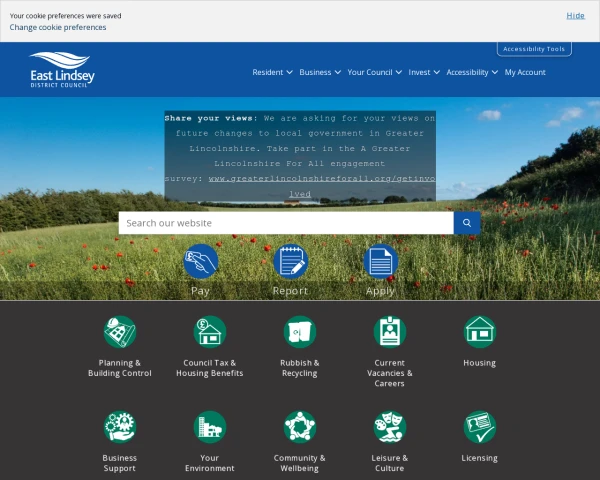Screen dimensions: 600x480
Task: Hide the cookie preferences banner
Action: coord(575,16)
